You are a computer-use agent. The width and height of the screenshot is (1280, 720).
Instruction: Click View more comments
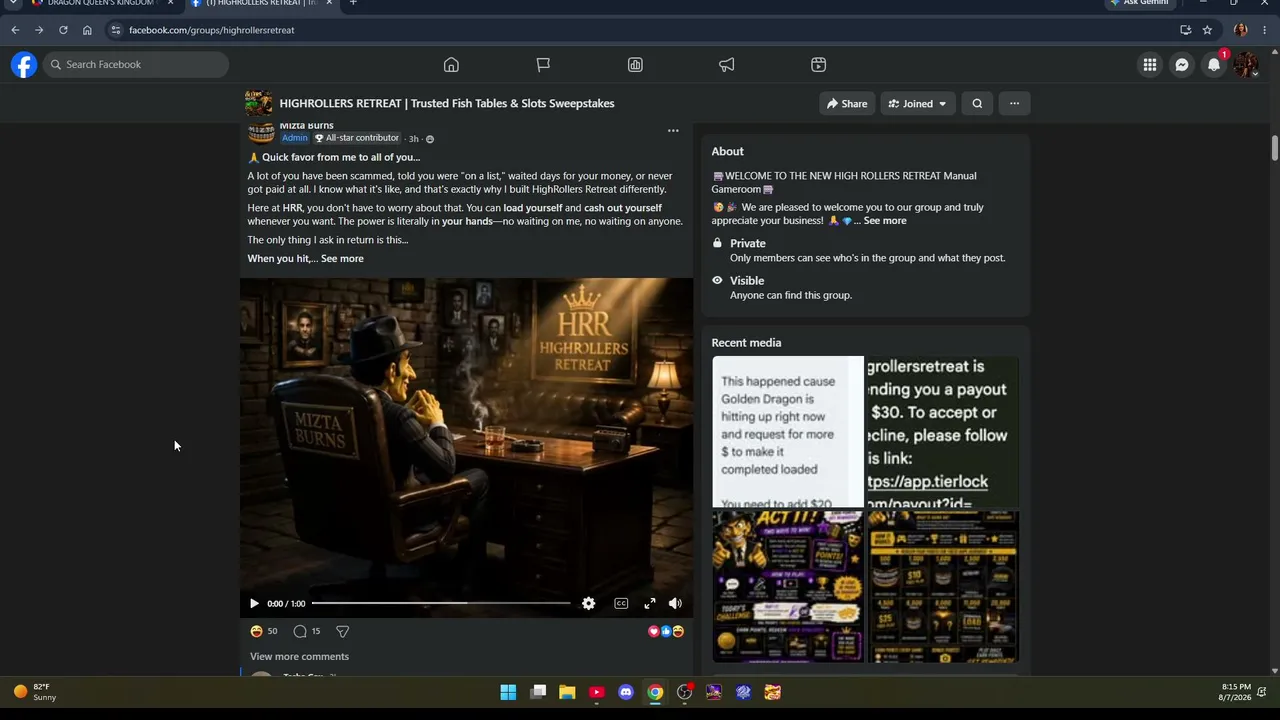coord(299,656)
